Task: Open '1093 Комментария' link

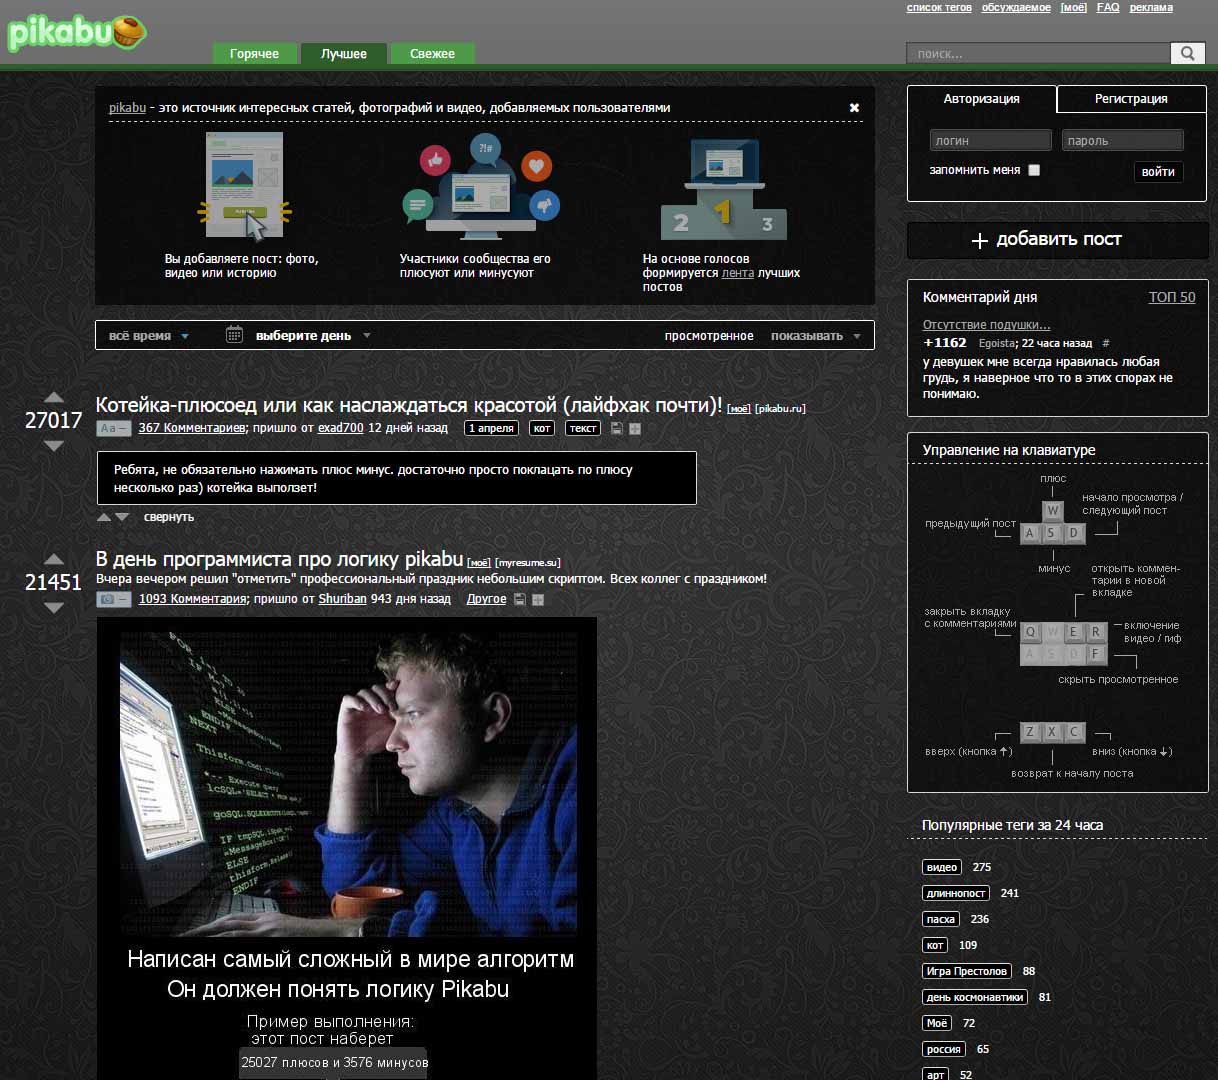Action: [x=192, y=599]
